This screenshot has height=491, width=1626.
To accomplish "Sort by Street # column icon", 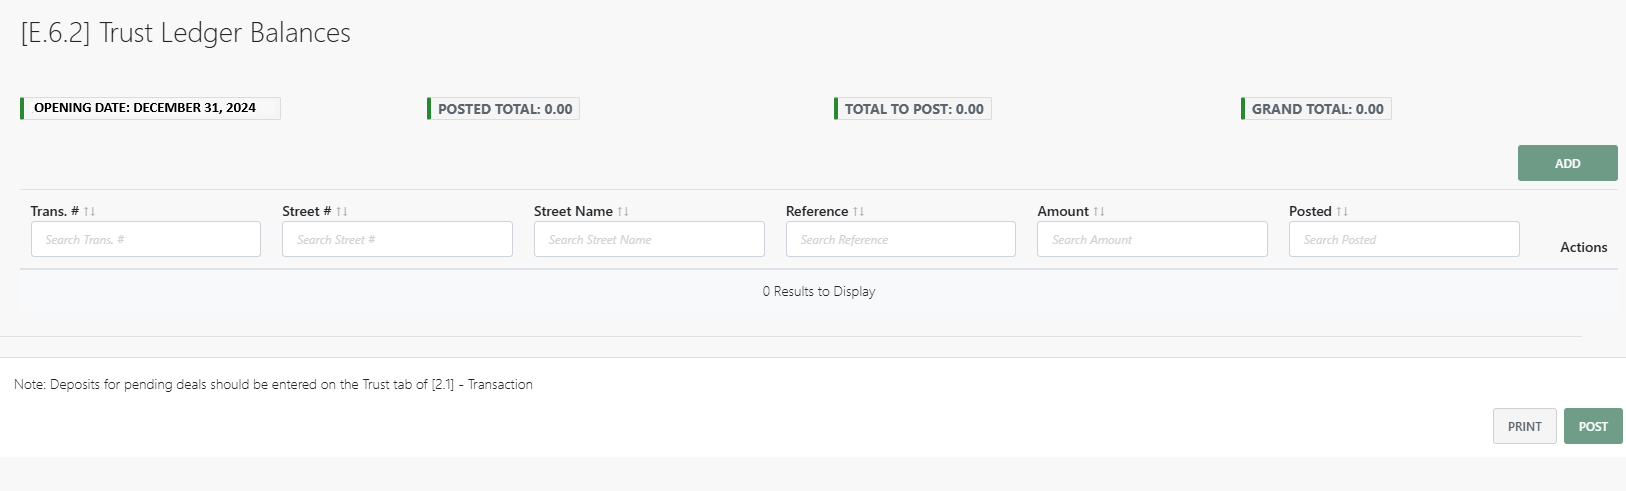I will pos(342,212).
